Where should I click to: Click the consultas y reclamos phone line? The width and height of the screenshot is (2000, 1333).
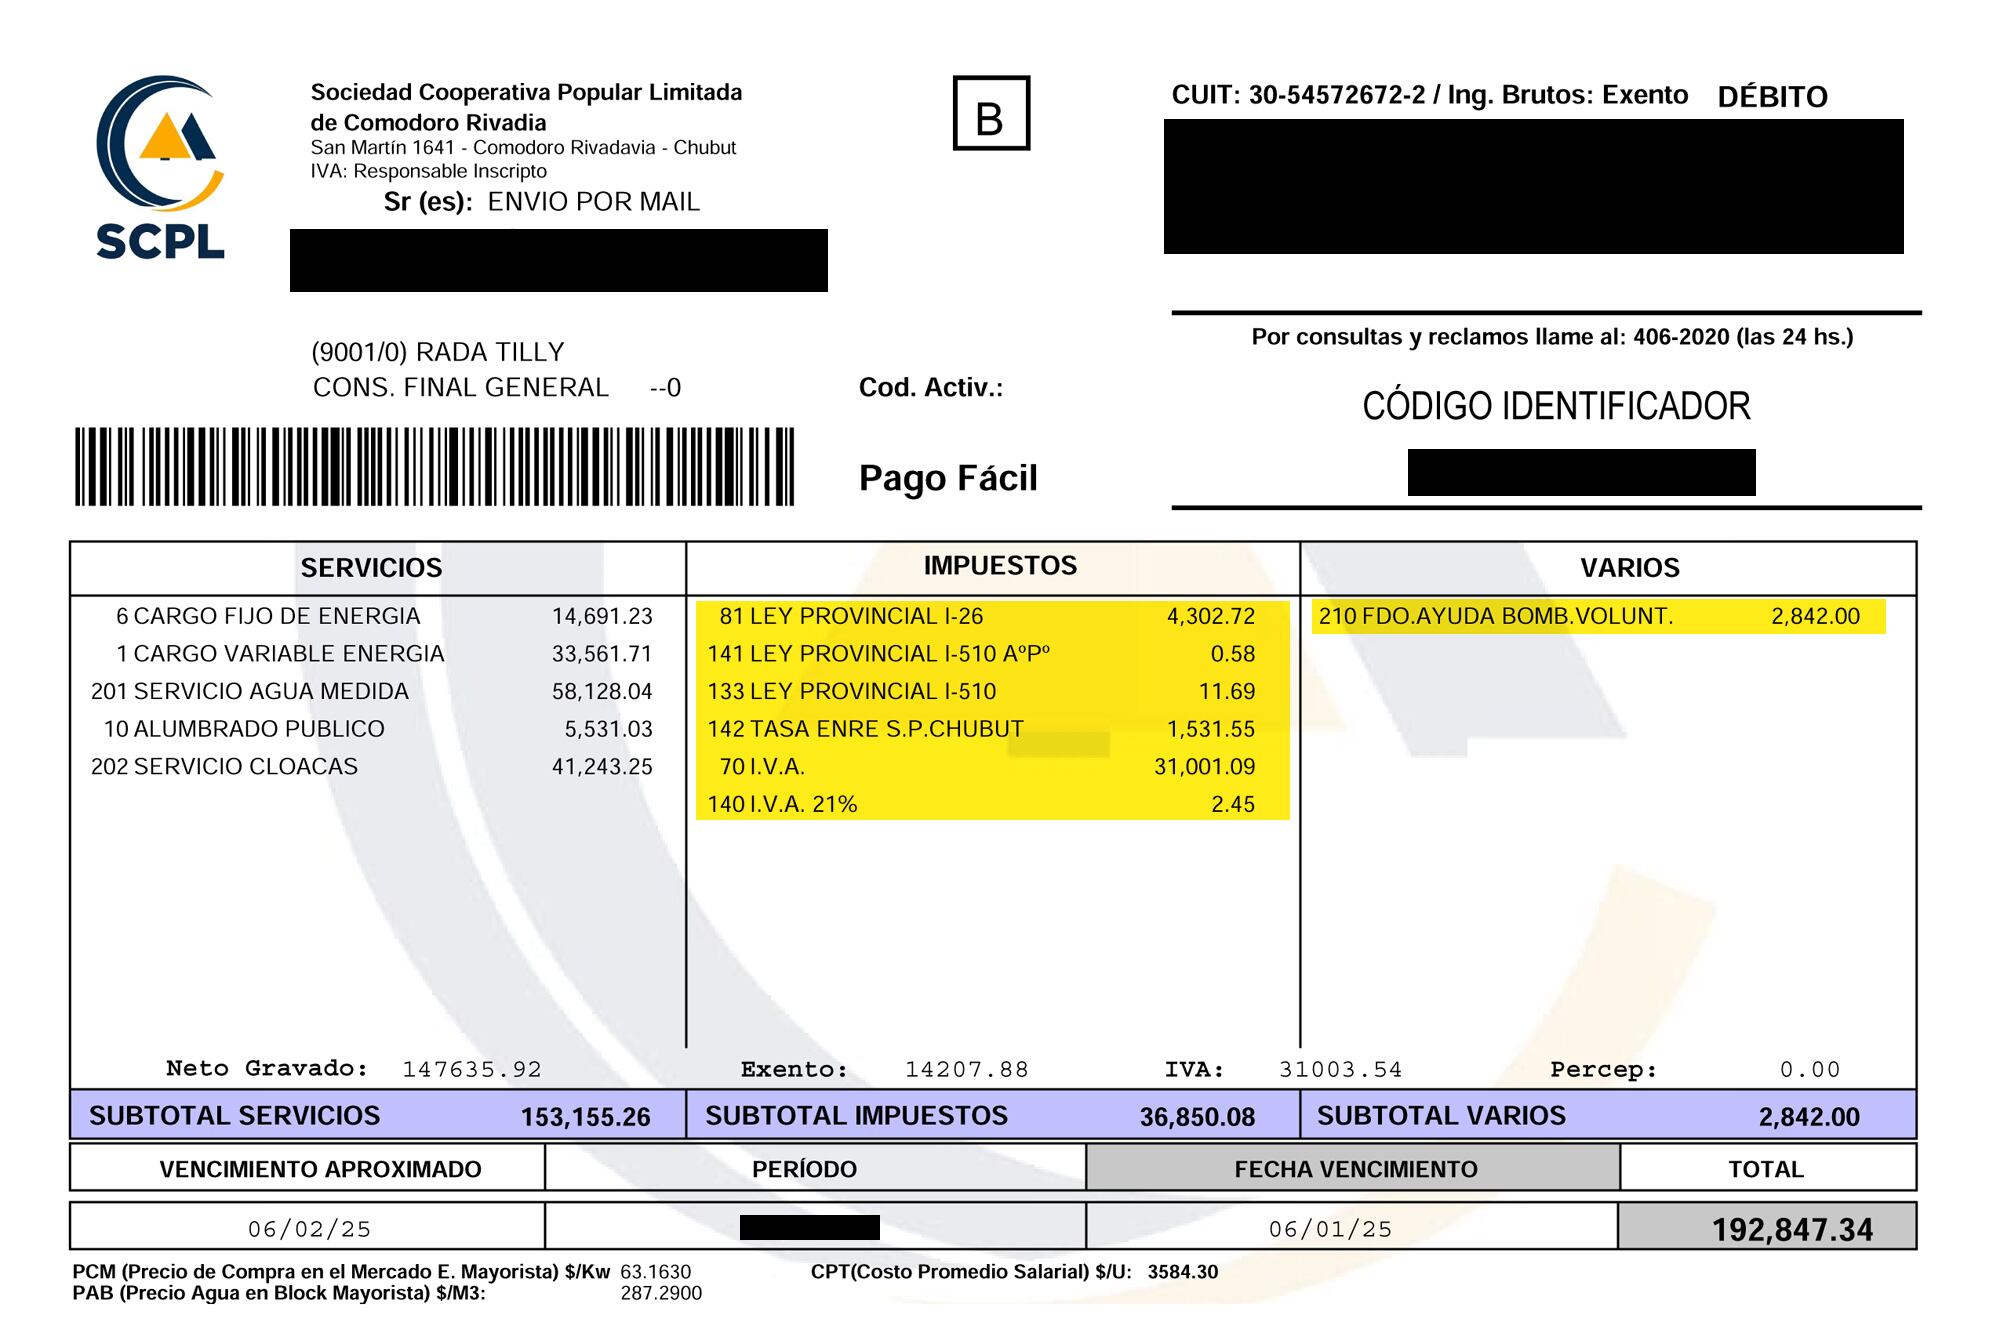tap(1551, 337)
